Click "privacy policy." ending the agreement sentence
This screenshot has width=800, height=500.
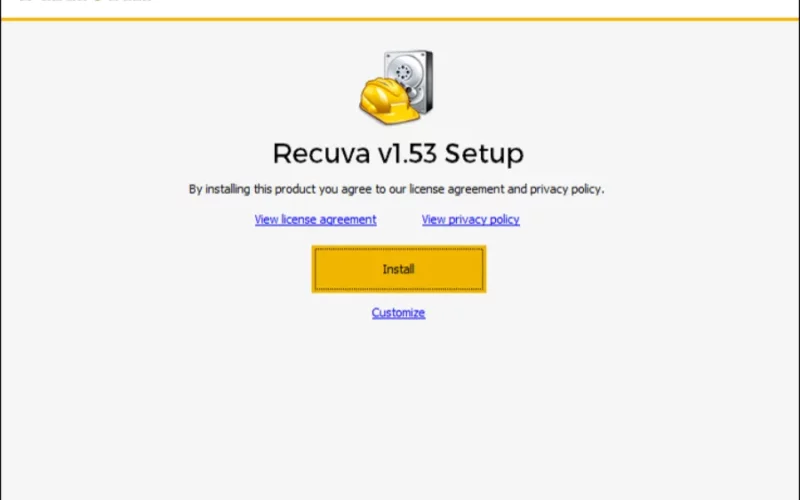coord(567,189)
